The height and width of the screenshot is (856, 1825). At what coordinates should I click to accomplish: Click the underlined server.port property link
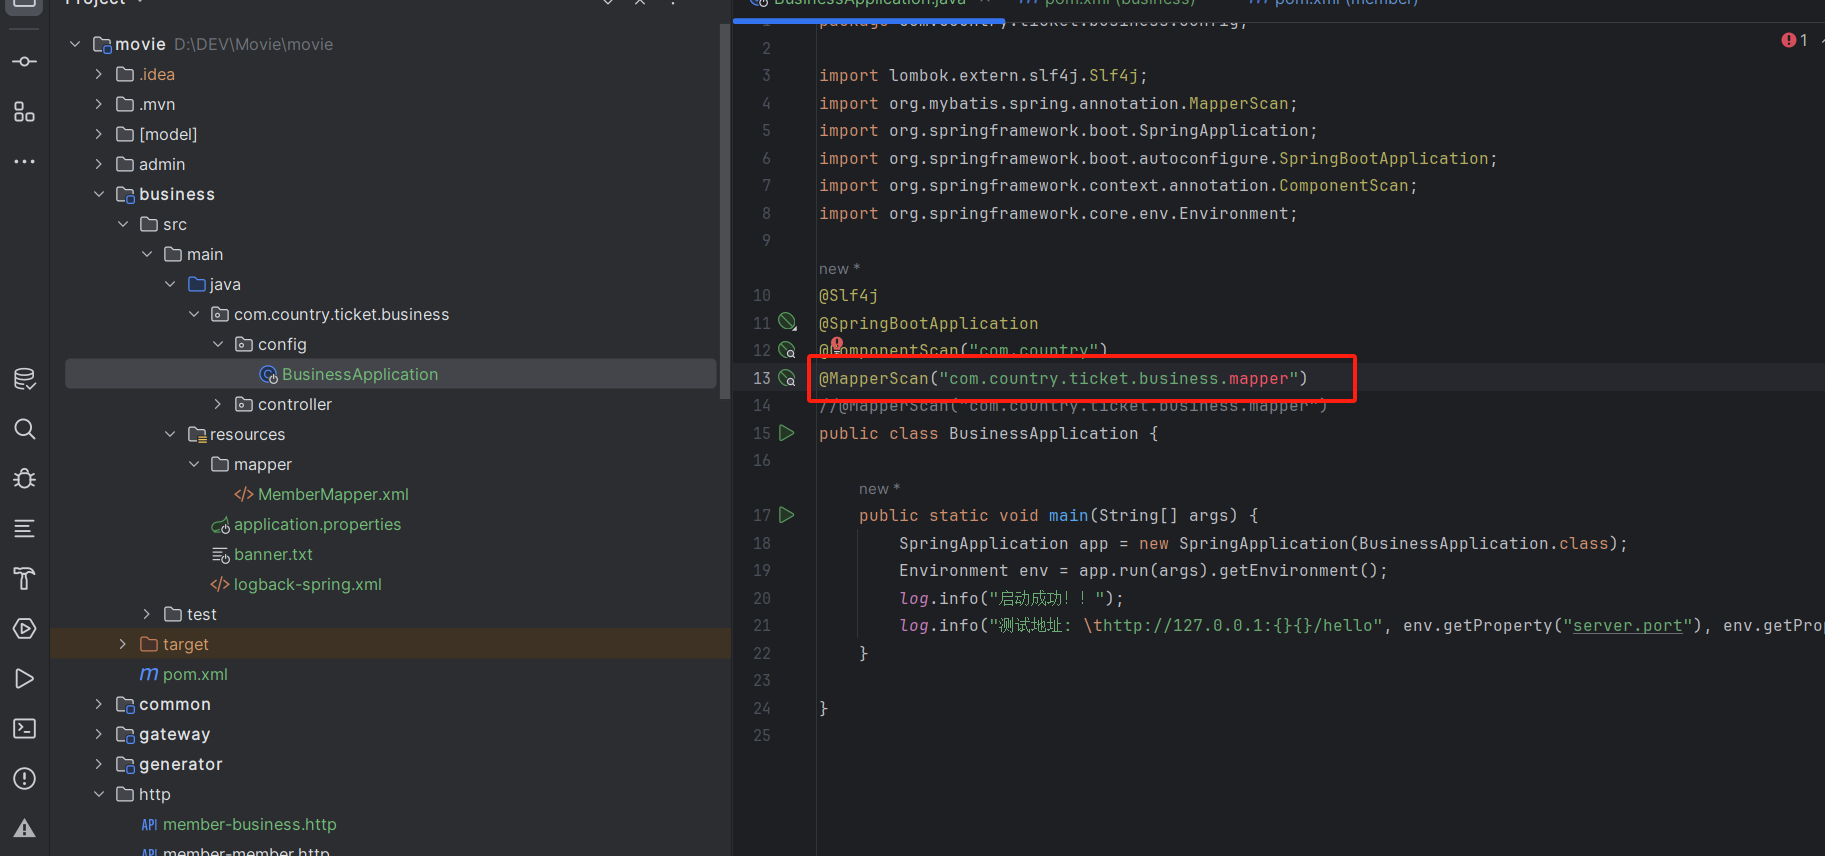1628,625
